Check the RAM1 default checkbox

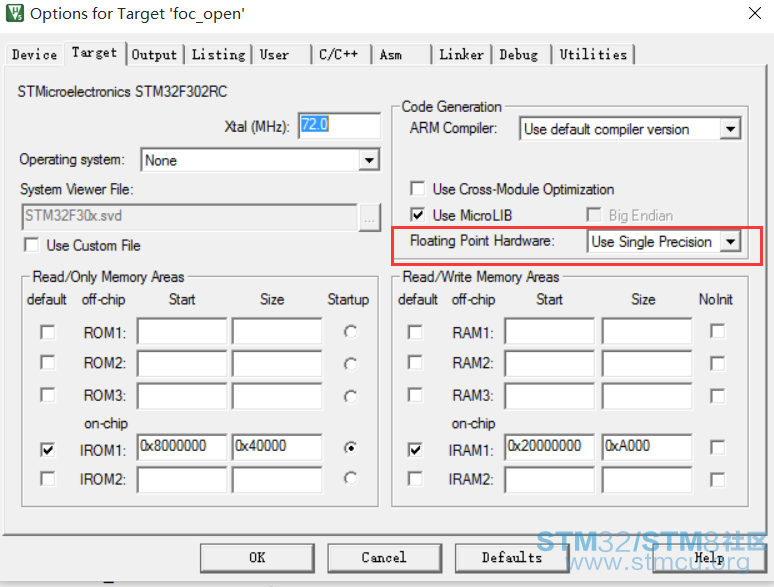415,332
